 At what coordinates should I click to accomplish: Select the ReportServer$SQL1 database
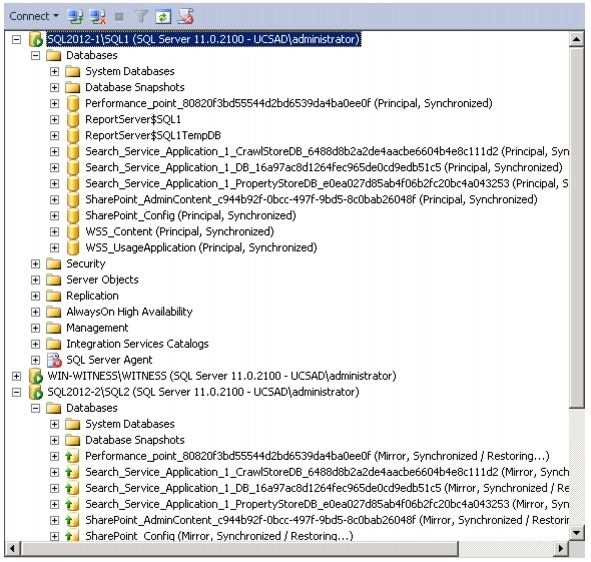133,119
